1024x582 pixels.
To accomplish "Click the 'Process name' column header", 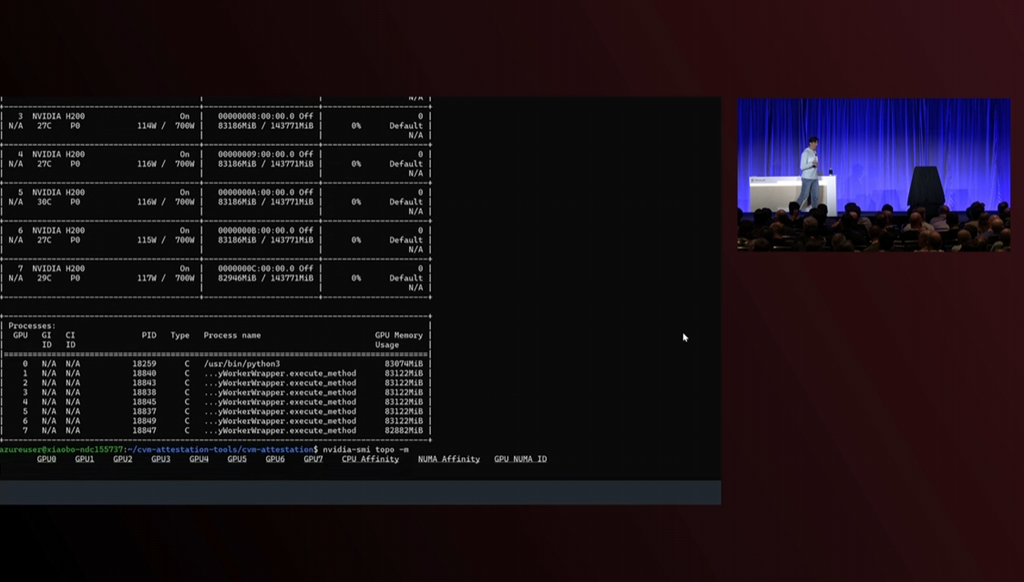I will point(232,335).
